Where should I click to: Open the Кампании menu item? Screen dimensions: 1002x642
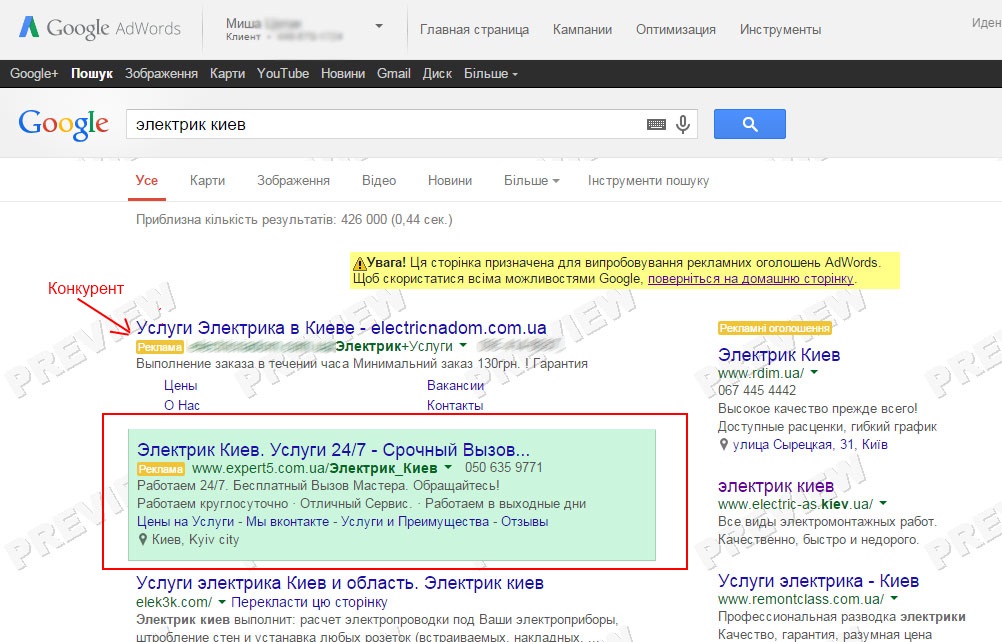[x=582, y=29]
